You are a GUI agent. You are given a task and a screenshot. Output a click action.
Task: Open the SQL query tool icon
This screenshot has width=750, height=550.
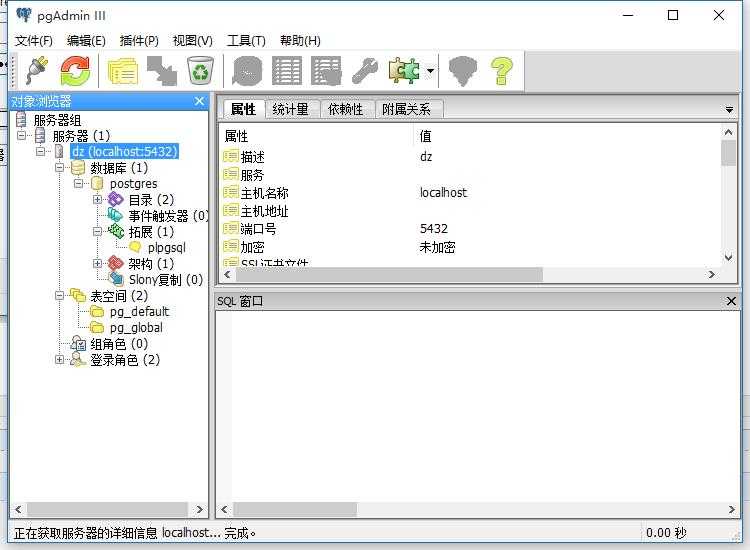click(x=247, y=71)
